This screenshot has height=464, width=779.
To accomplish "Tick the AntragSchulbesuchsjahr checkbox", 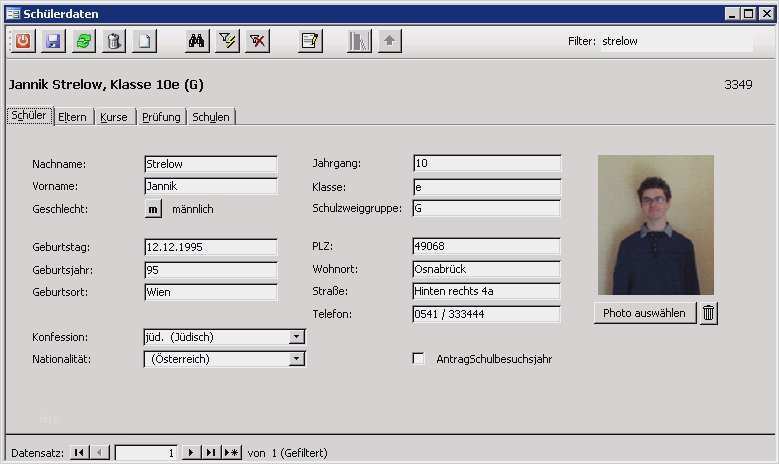I will coord(418,359).
